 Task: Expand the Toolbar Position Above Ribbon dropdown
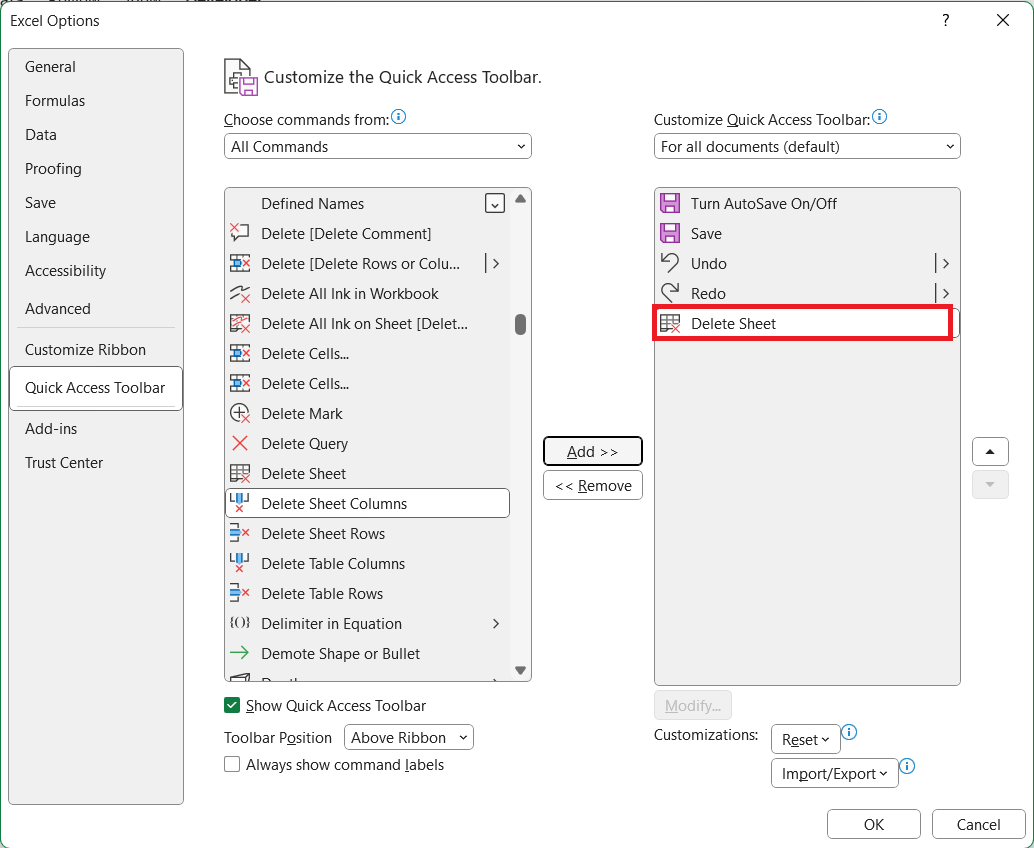point(409,737)
